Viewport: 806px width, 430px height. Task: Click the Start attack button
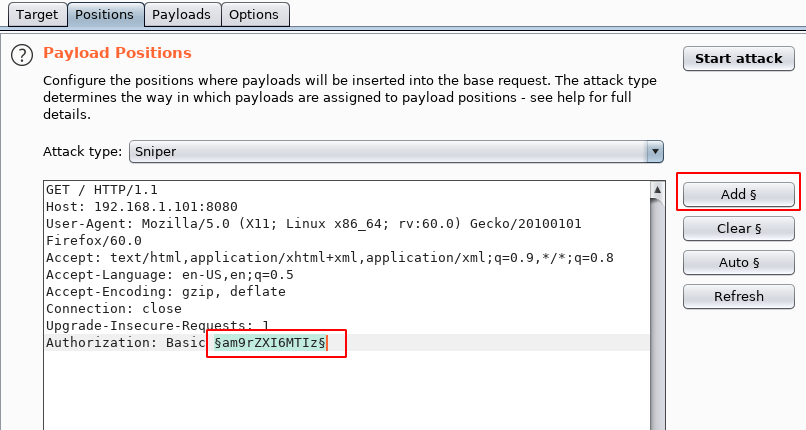pyautogui.click(x=739, y=59)
